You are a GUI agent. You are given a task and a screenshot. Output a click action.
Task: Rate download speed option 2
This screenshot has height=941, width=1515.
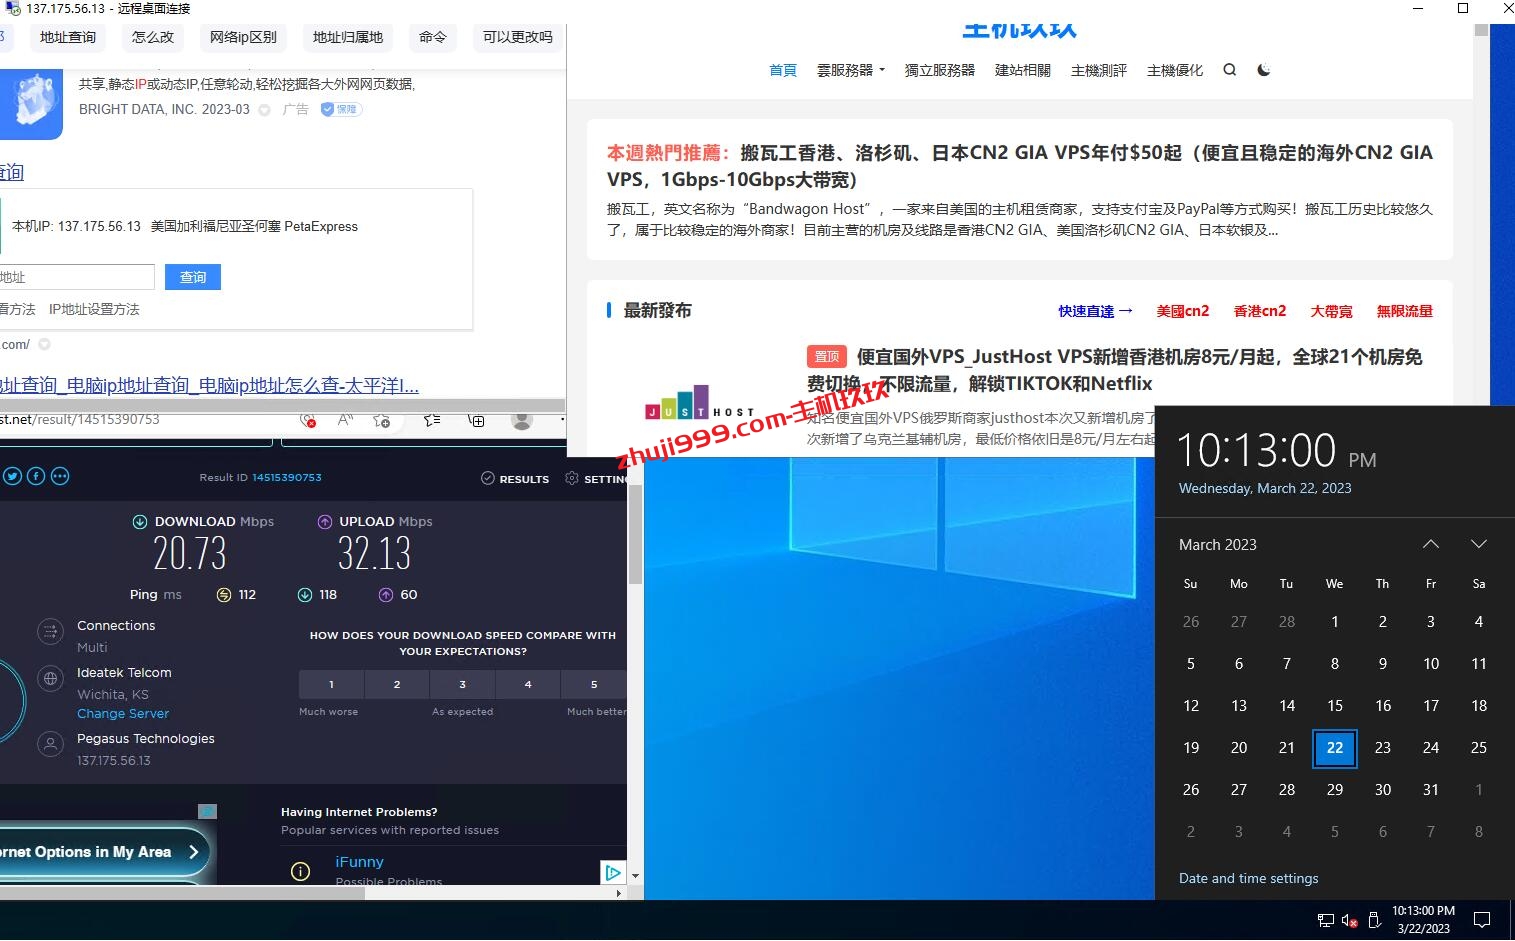click(397, 684)
